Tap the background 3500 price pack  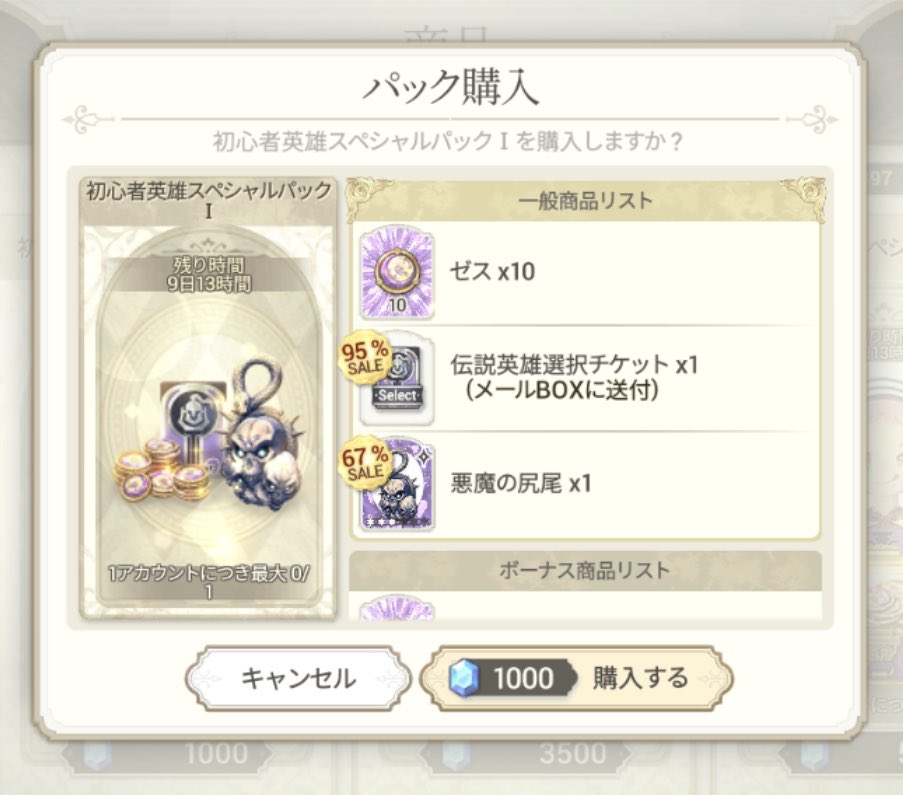(573, 755)
